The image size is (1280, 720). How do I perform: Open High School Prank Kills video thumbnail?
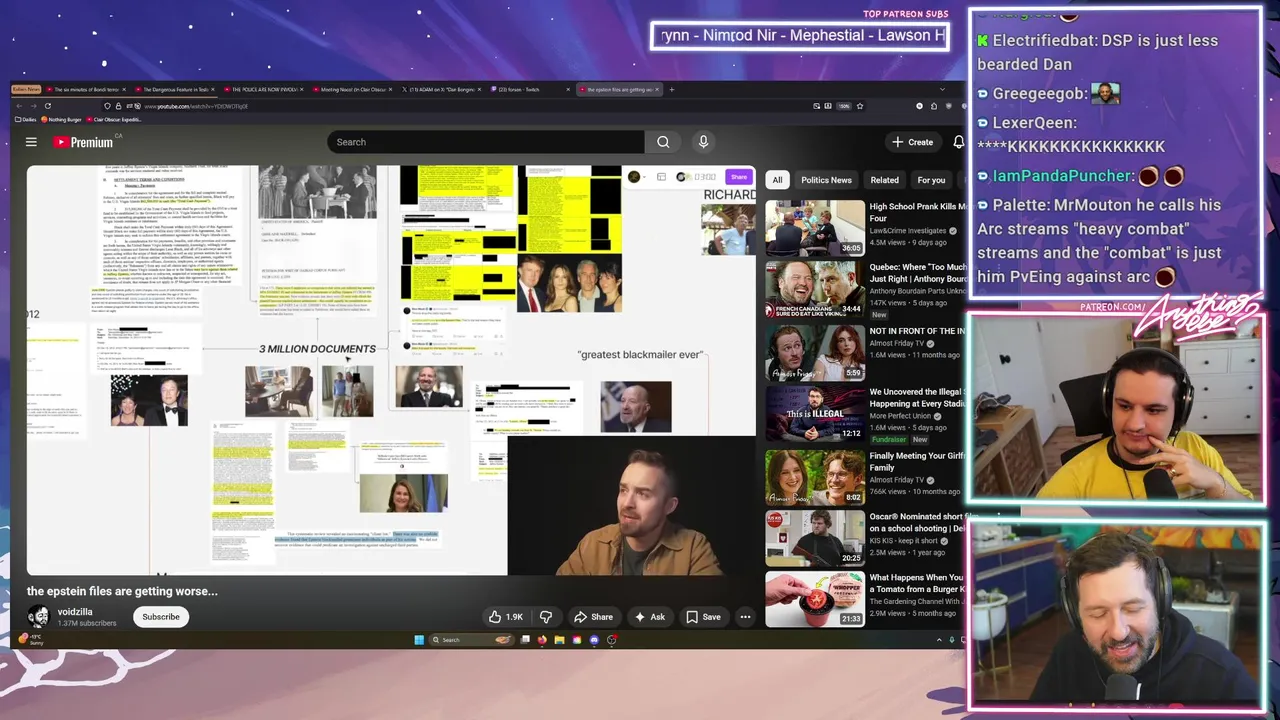pyautogui.click(x=815, y=228)
